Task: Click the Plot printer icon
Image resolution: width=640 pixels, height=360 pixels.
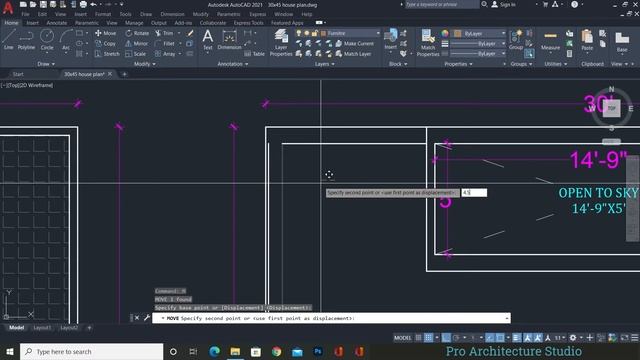Action: click(83, 4)
